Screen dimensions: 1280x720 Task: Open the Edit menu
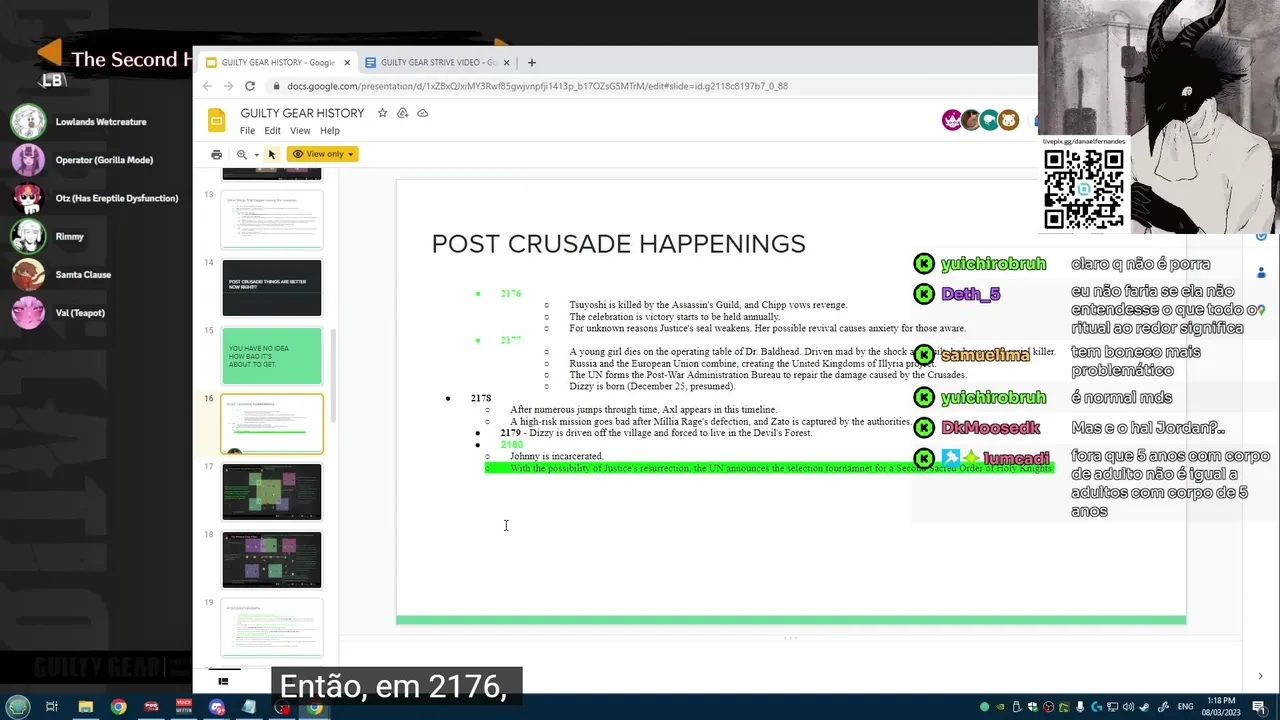(272, 131)
